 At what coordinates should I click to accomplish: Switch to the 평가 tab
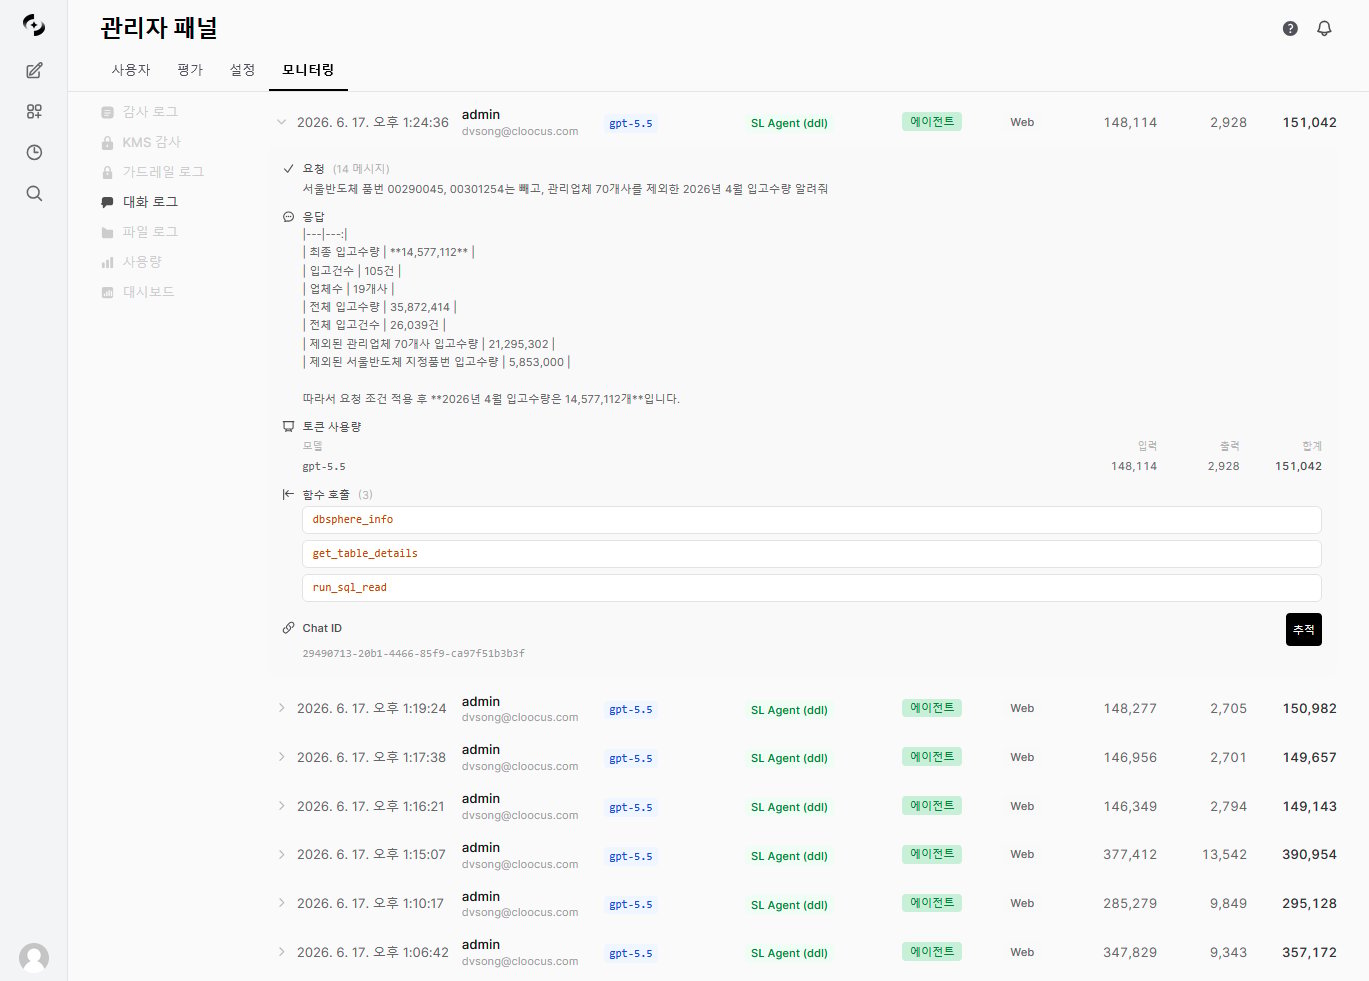[190, 70]
